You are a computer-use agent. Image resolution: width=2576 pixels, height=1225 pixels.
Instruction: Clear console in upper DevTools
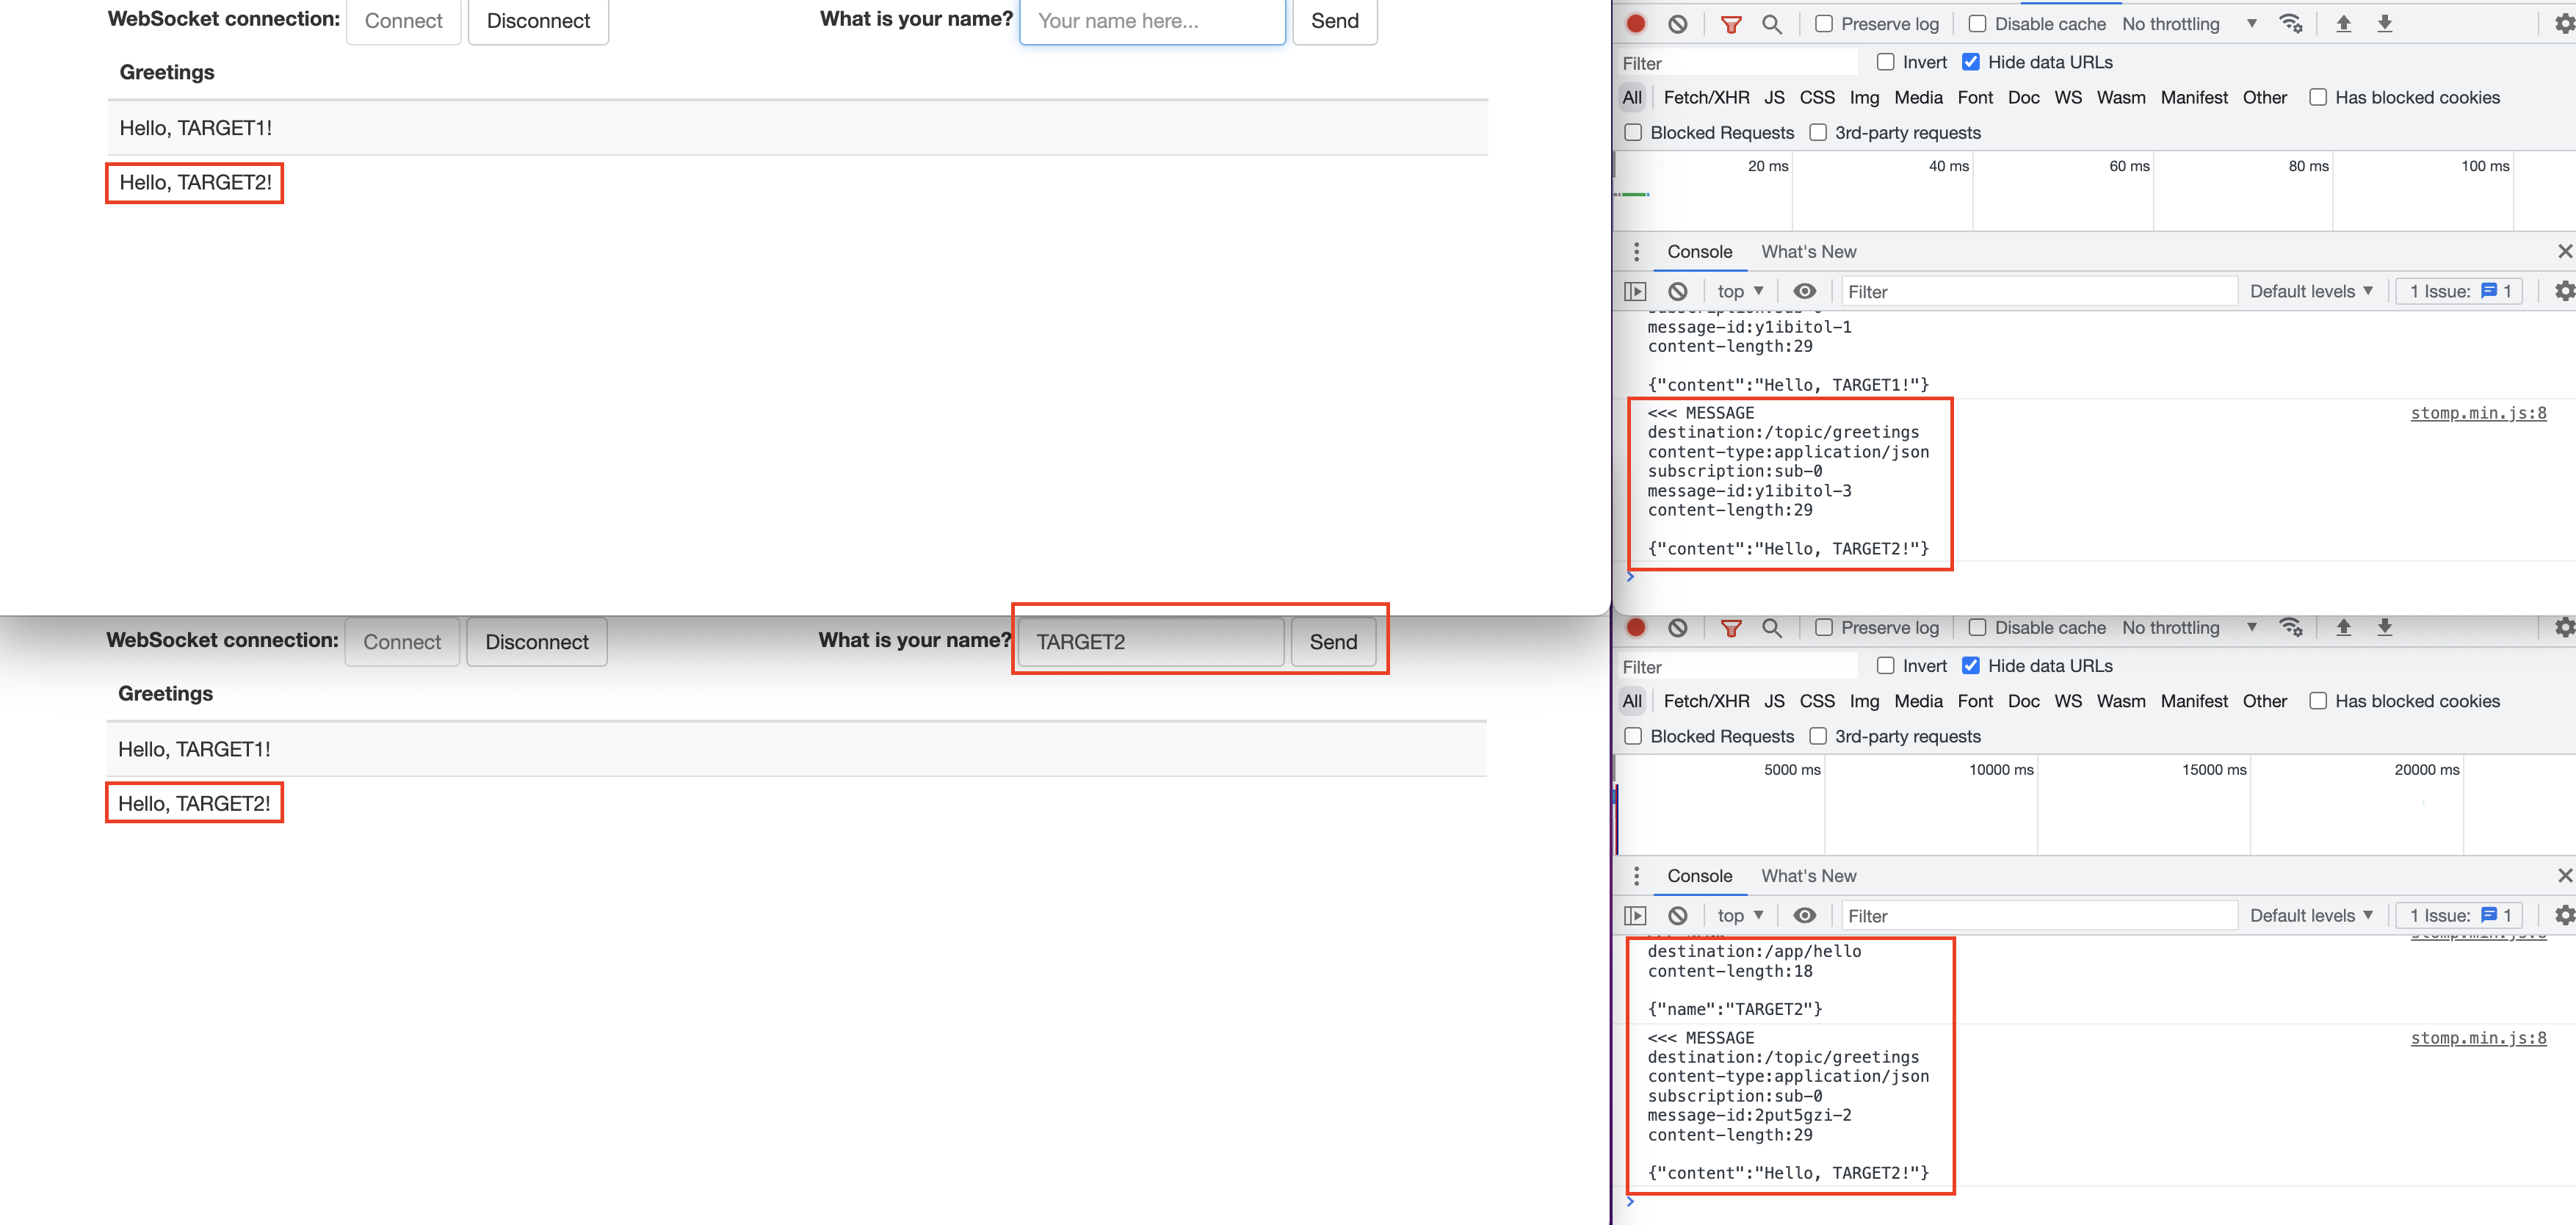pos(1678,291)
